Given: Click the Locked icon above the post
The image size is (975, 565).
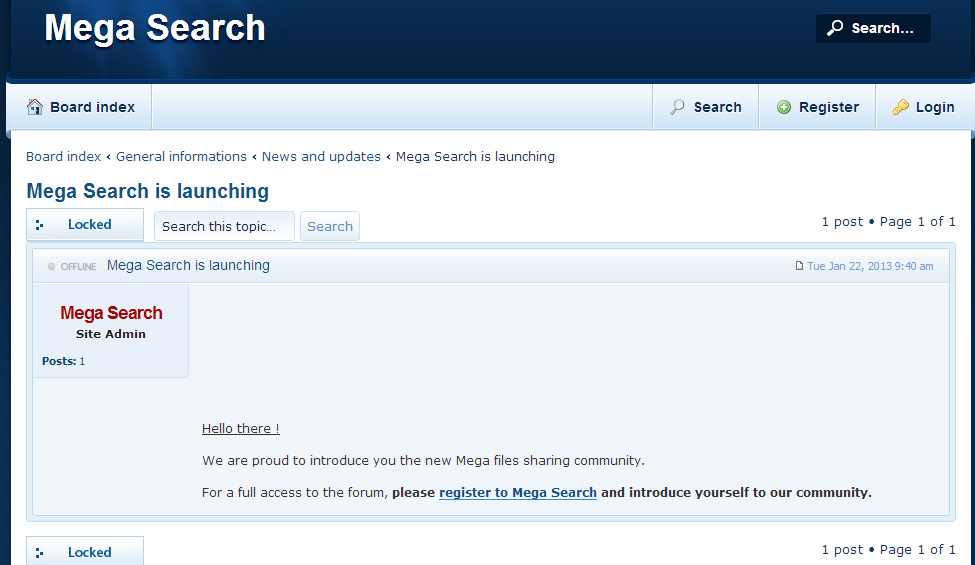Looking at the screenshot, I should 39,225.
